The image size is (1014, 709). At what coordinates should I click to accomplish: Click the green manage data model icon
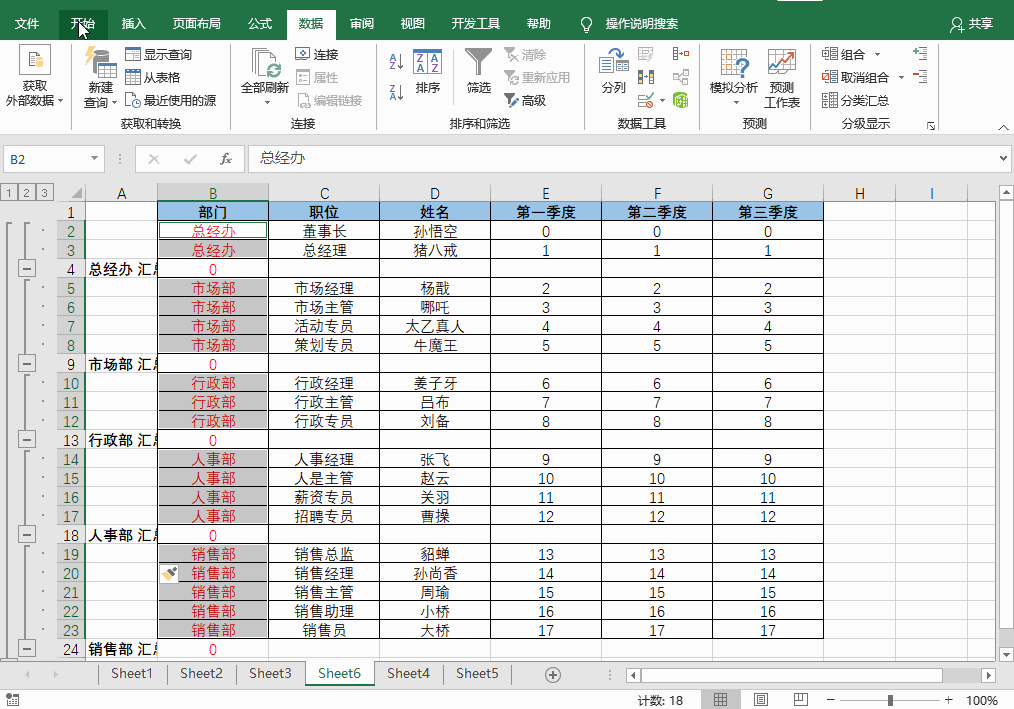tap(680, 100)
